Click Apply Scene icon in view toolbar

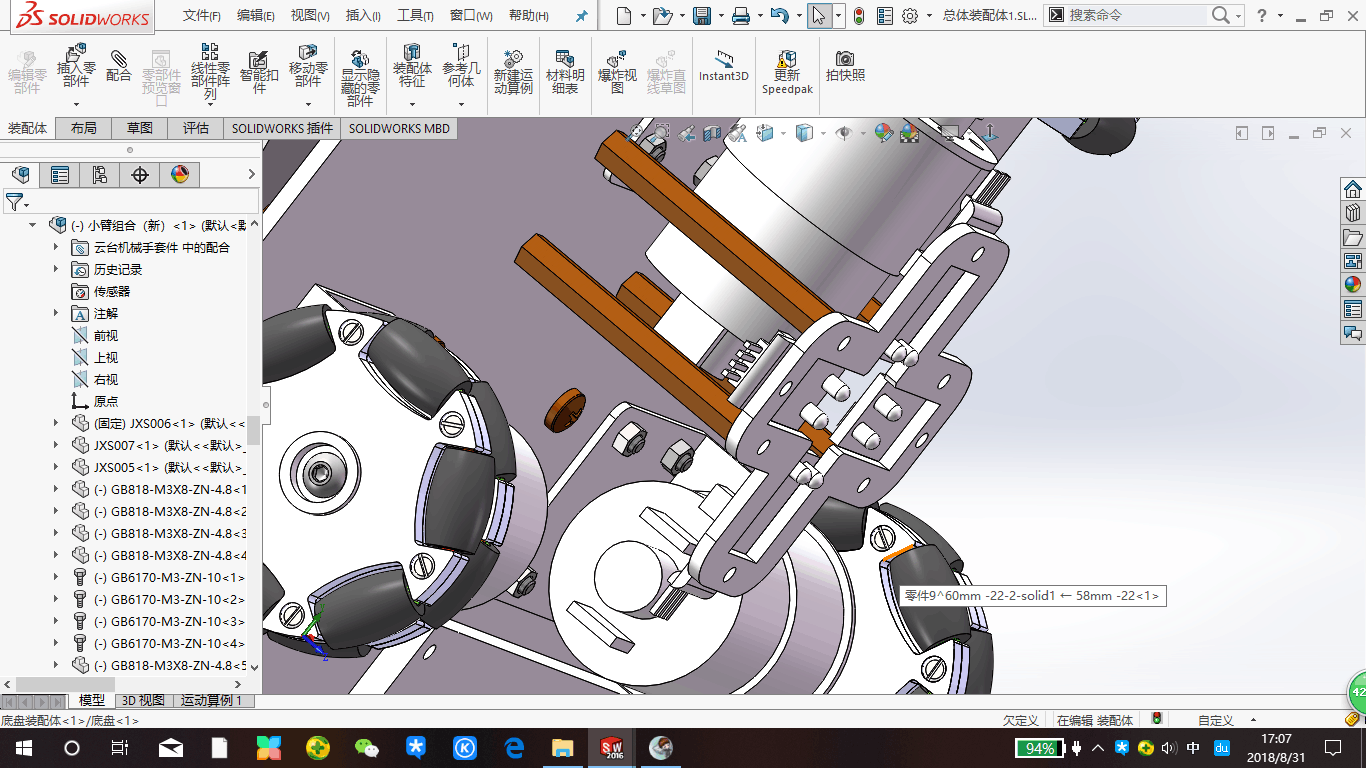click(909, 132)
